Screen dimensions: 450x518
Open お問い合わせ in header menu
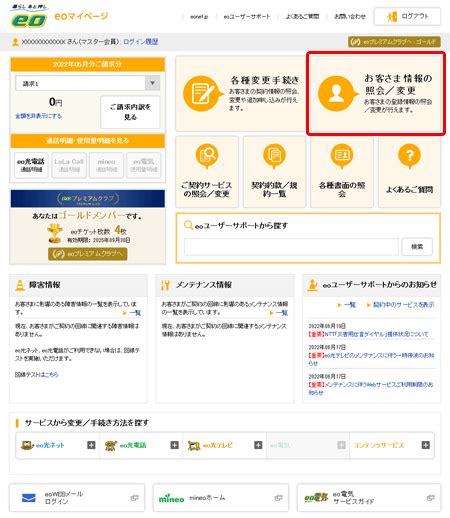click(350, 16)
